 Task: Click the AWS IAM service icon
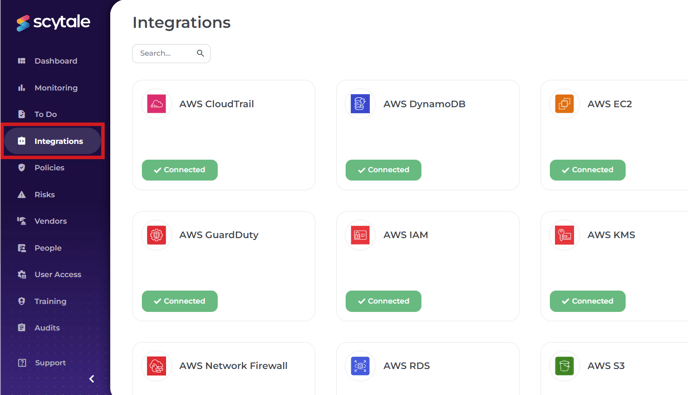360,235
